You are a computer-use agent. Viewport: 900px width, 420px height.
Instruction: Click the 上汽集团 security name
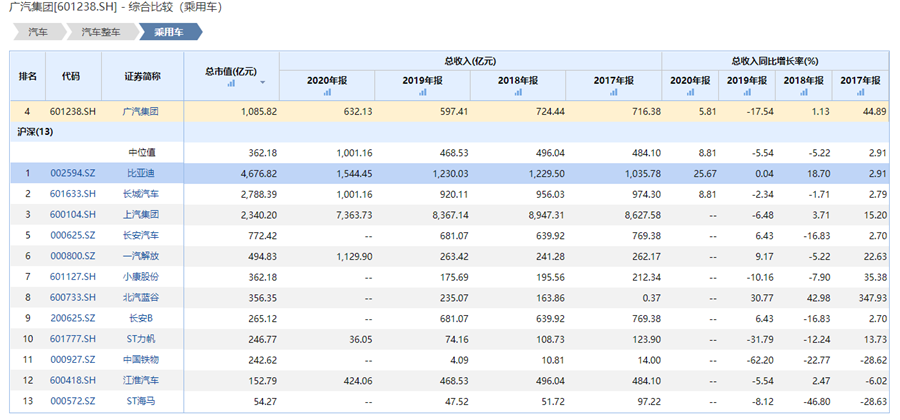tap(143, 215)
